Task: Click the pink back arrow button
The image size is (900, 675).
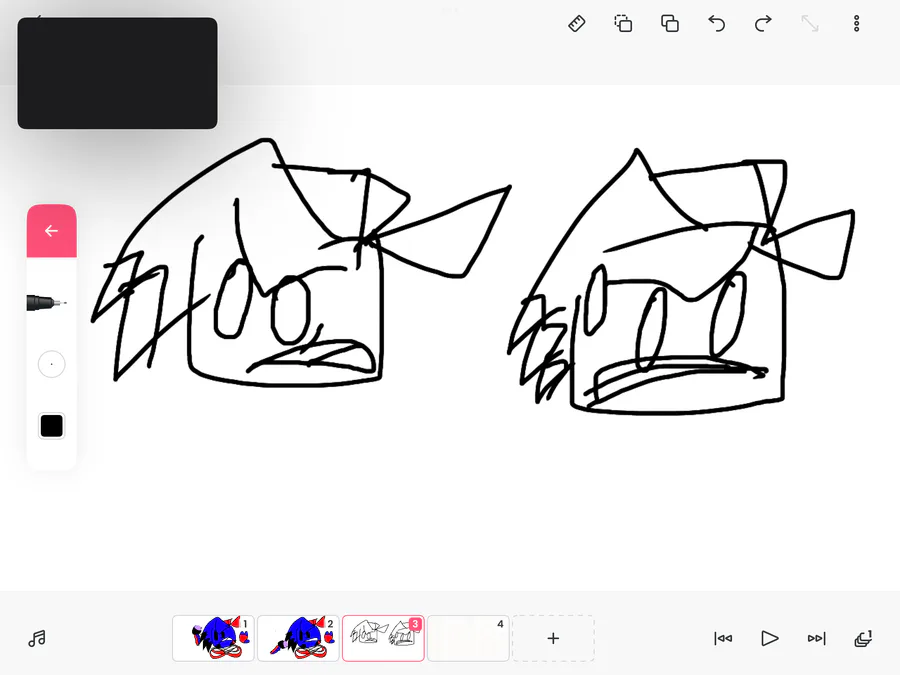Action: tap(52, 231)
